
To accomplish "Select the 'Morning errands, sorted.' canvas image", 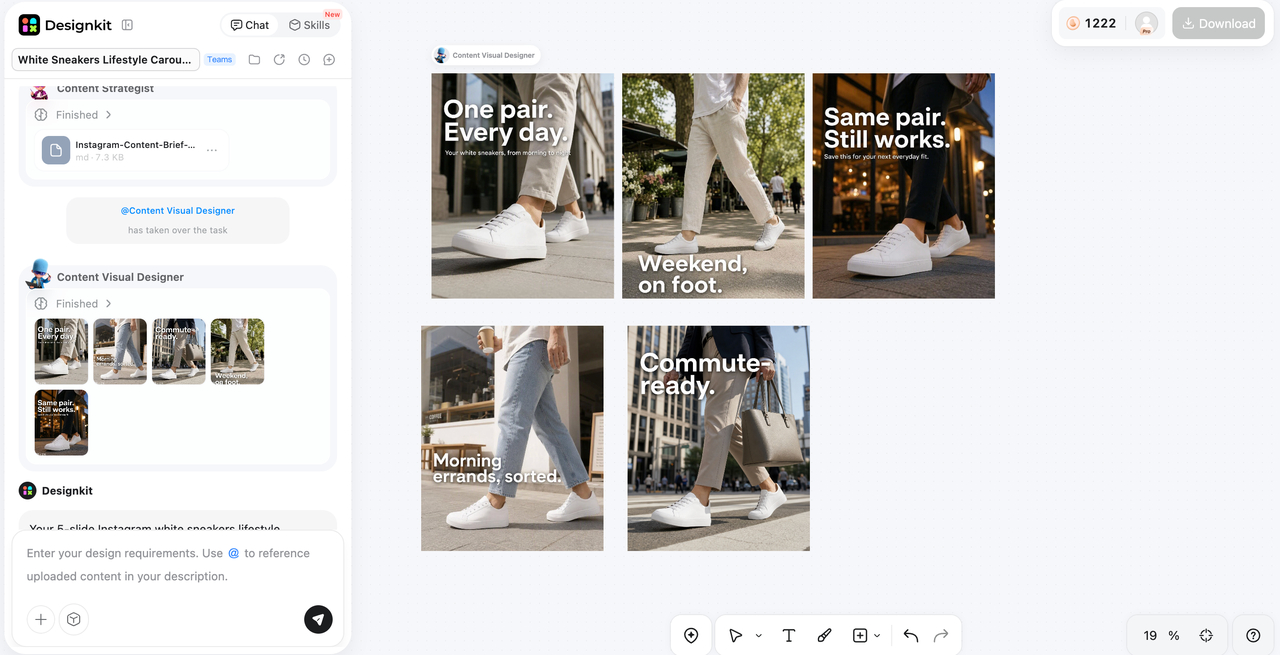I will click(512, 438).
